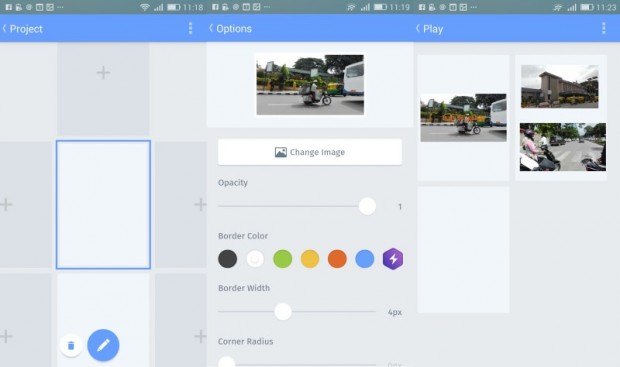620x367 pixels.
Task: Open the building photo thumbnail in Play
Action: [x=560, y=87]
